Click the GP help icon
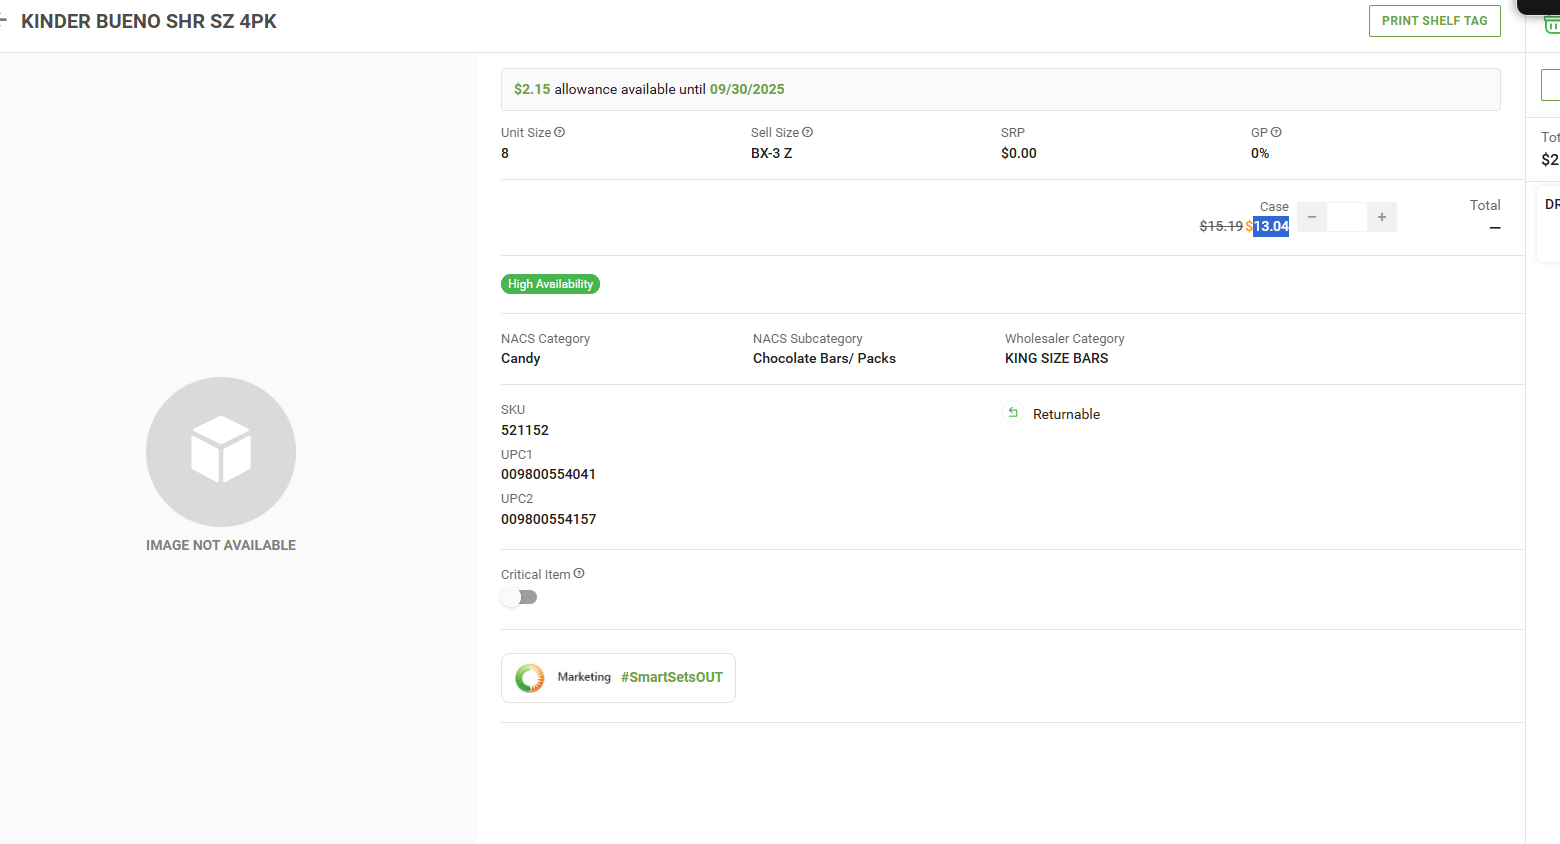Screen dimensions: 1560x844 [1276, 132]
